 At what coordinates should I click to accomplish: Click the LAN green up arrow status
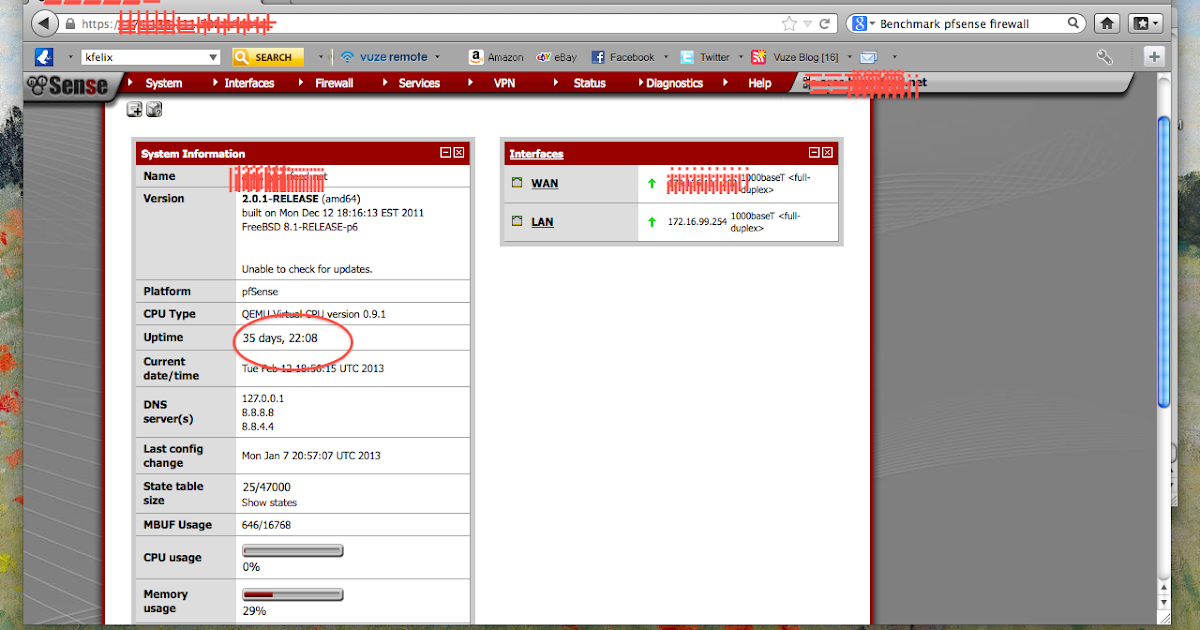click(x=652, y=221)
